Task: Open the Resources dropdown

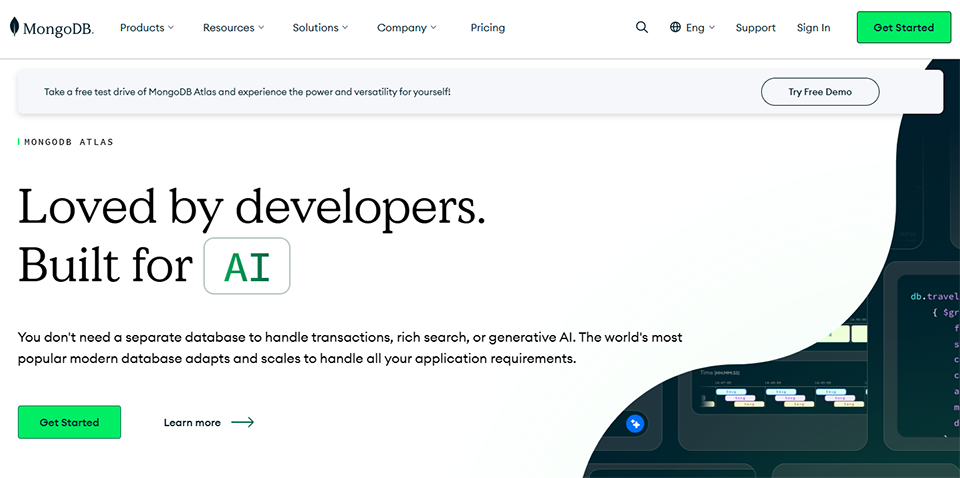Action: 233,28
